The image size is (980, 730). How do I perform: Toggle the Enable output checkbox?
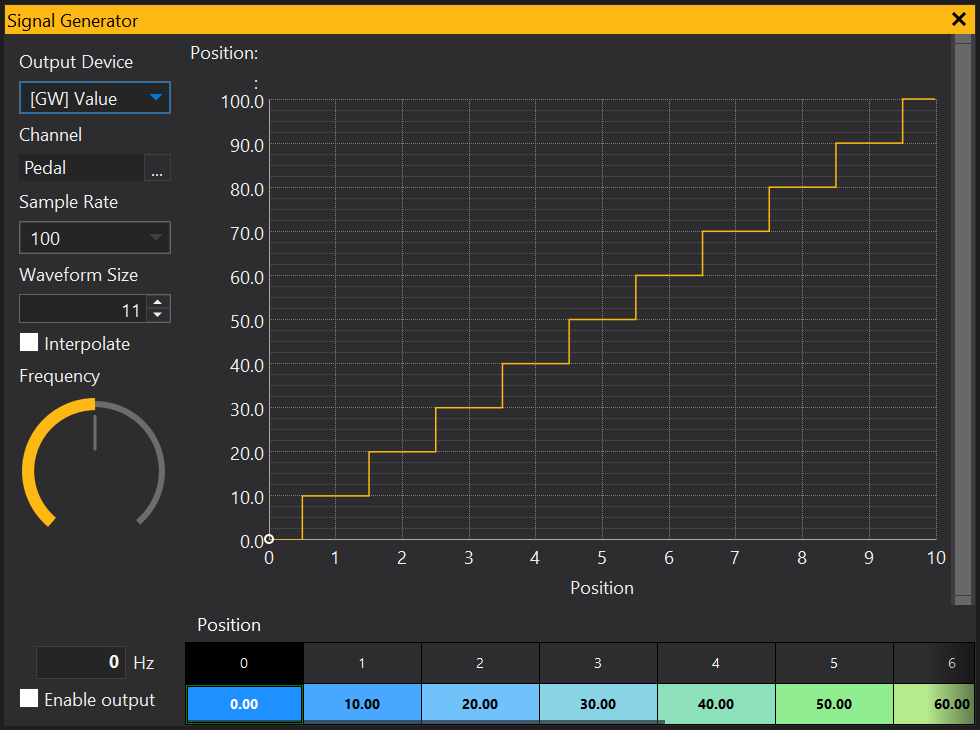coord(30,699)
